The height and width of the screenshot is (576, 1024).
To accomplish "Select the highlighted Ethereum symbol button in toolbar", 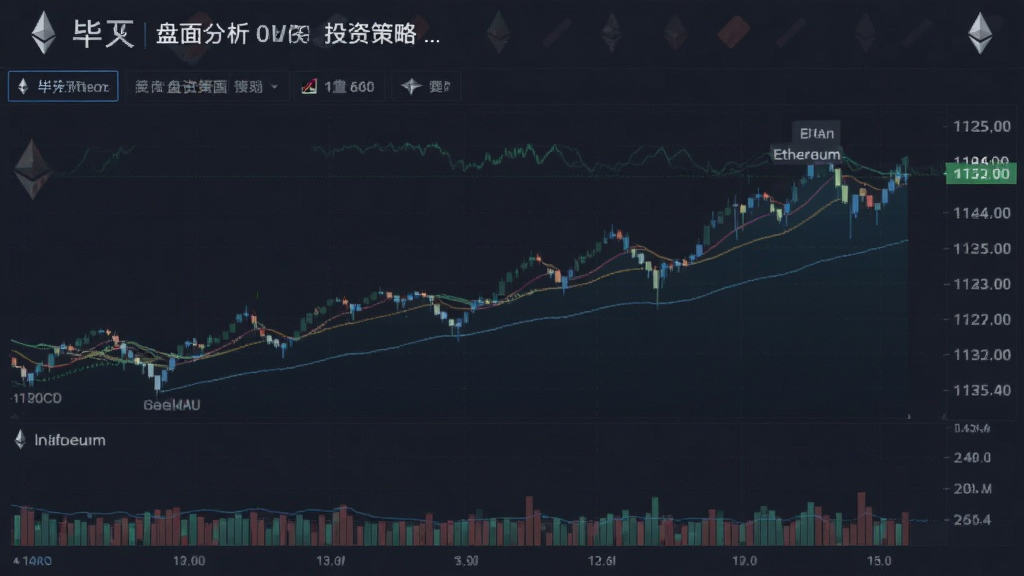I will coord(63,86).
